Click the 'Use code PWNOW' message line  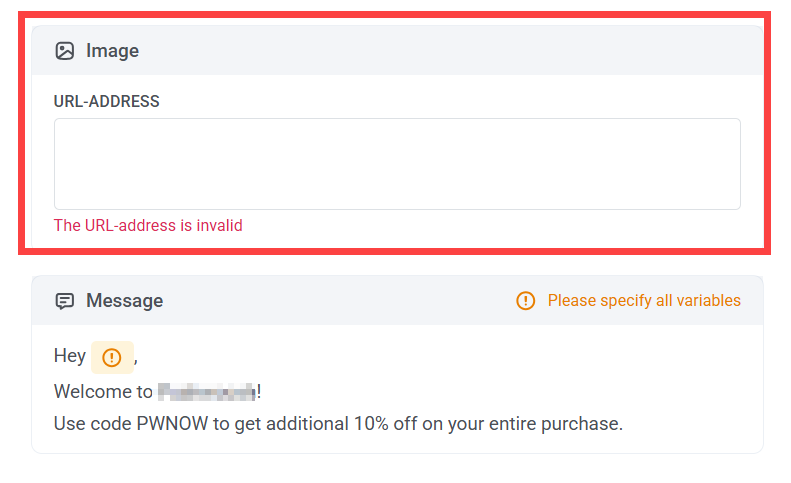[x=338, y=424]
